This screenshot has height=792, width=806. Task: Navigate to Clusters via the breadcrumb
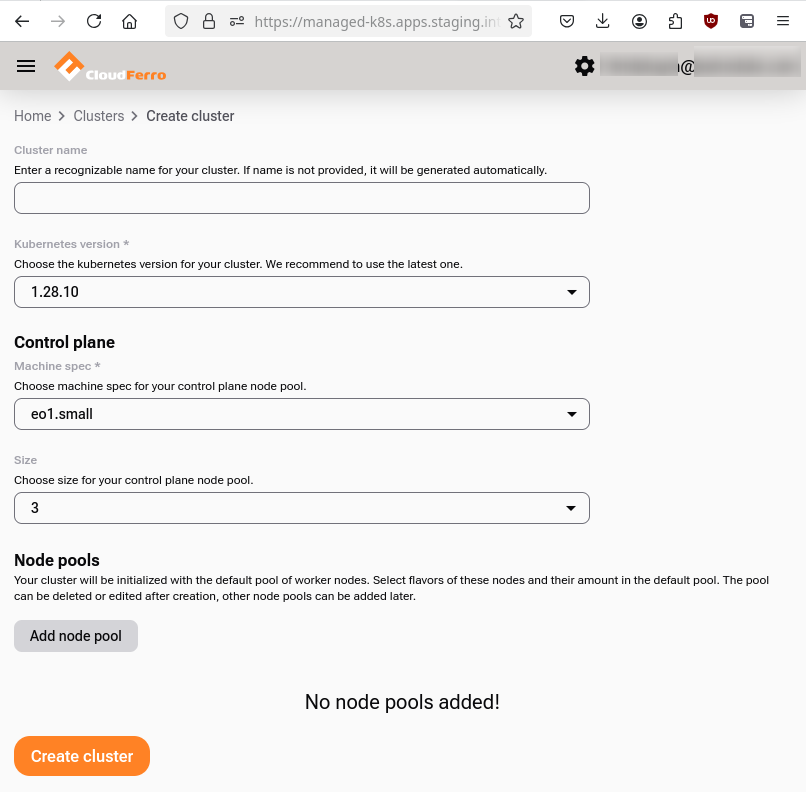pyautogui.click(x=98, y=116)
